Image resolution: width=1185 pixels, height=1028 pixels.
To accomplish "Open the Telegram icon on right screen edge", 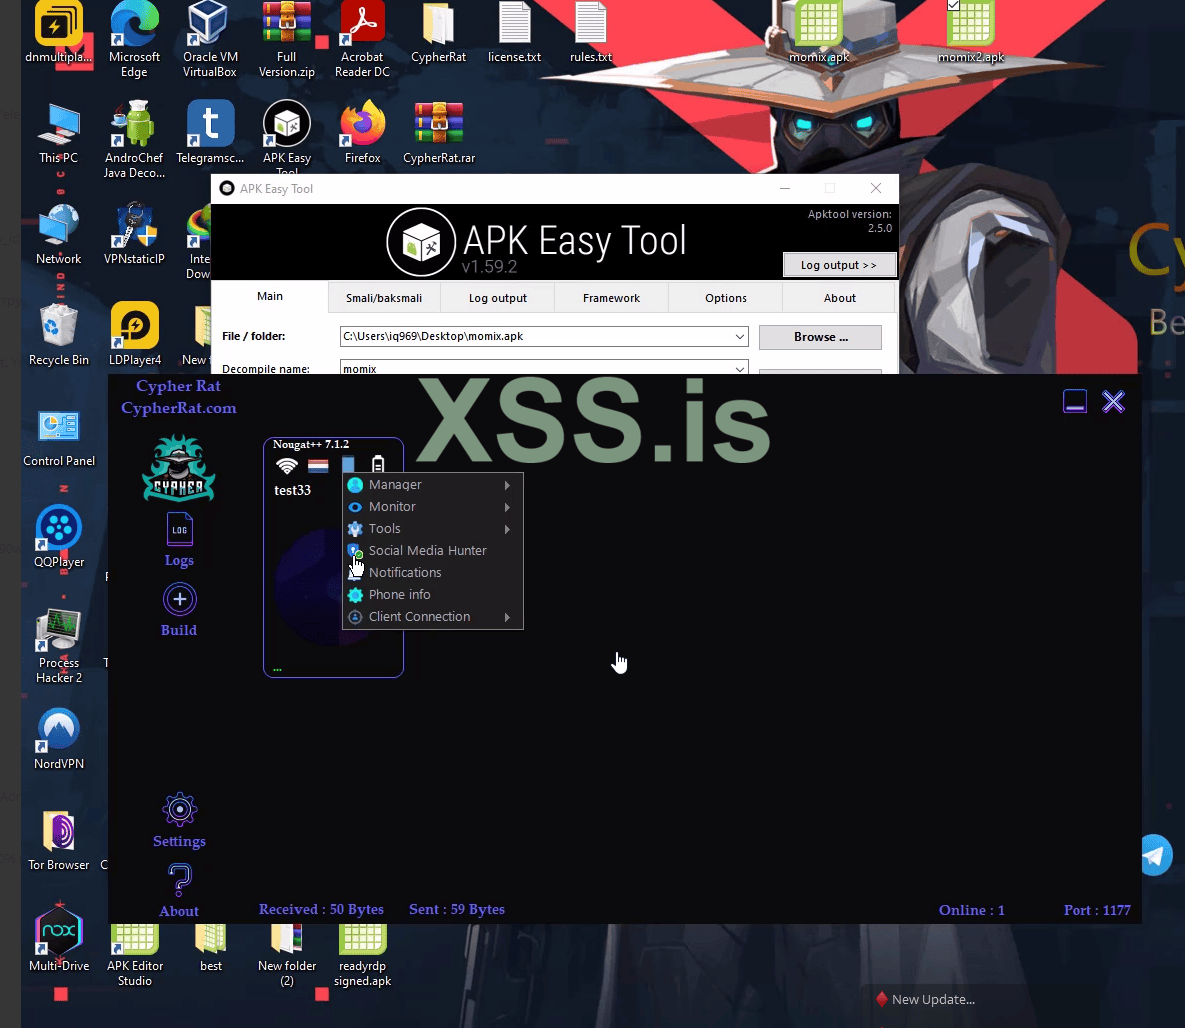I will [x=1156, y=855].
